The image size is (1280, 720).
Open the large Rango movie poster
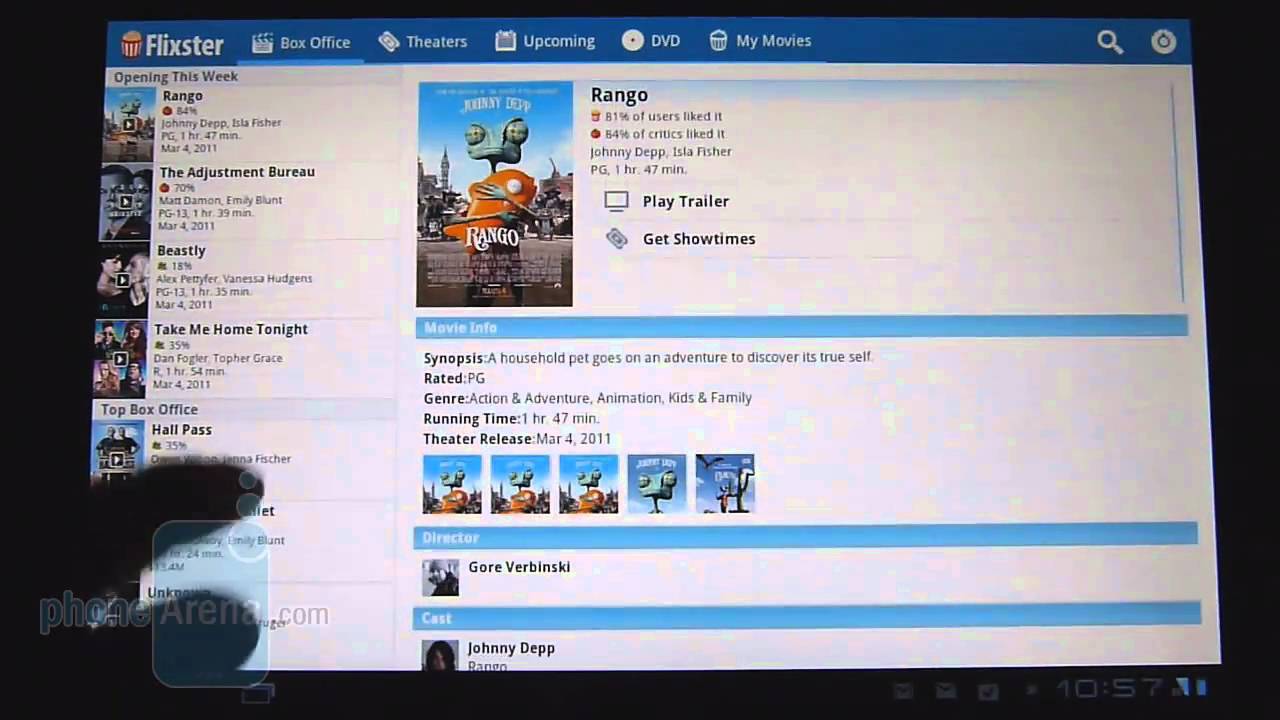pos(495,194)
